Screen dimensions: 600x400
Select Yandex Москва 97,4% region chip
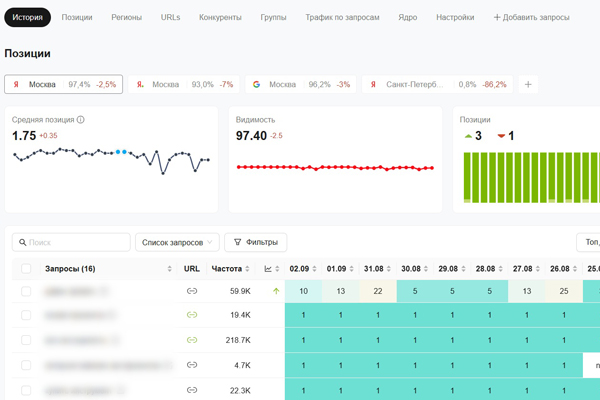64,84
